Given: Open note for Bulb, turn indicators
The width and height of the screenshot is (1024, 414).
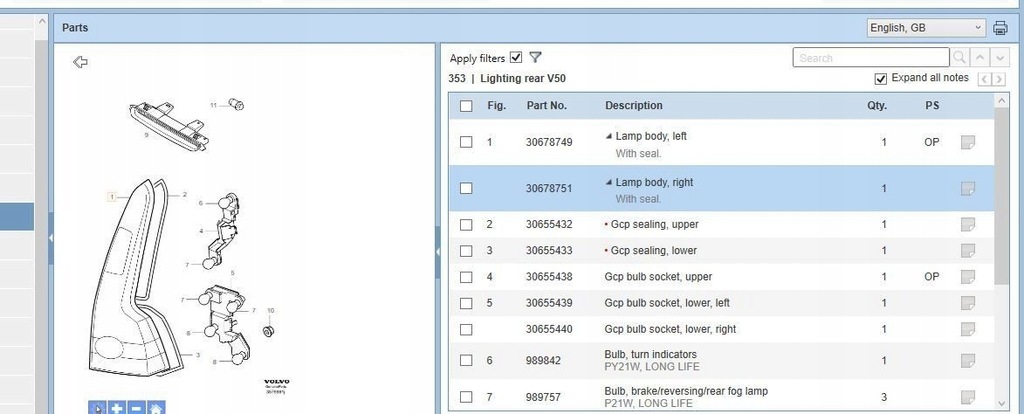Looking at the screenshot, I should click(968, 360).
